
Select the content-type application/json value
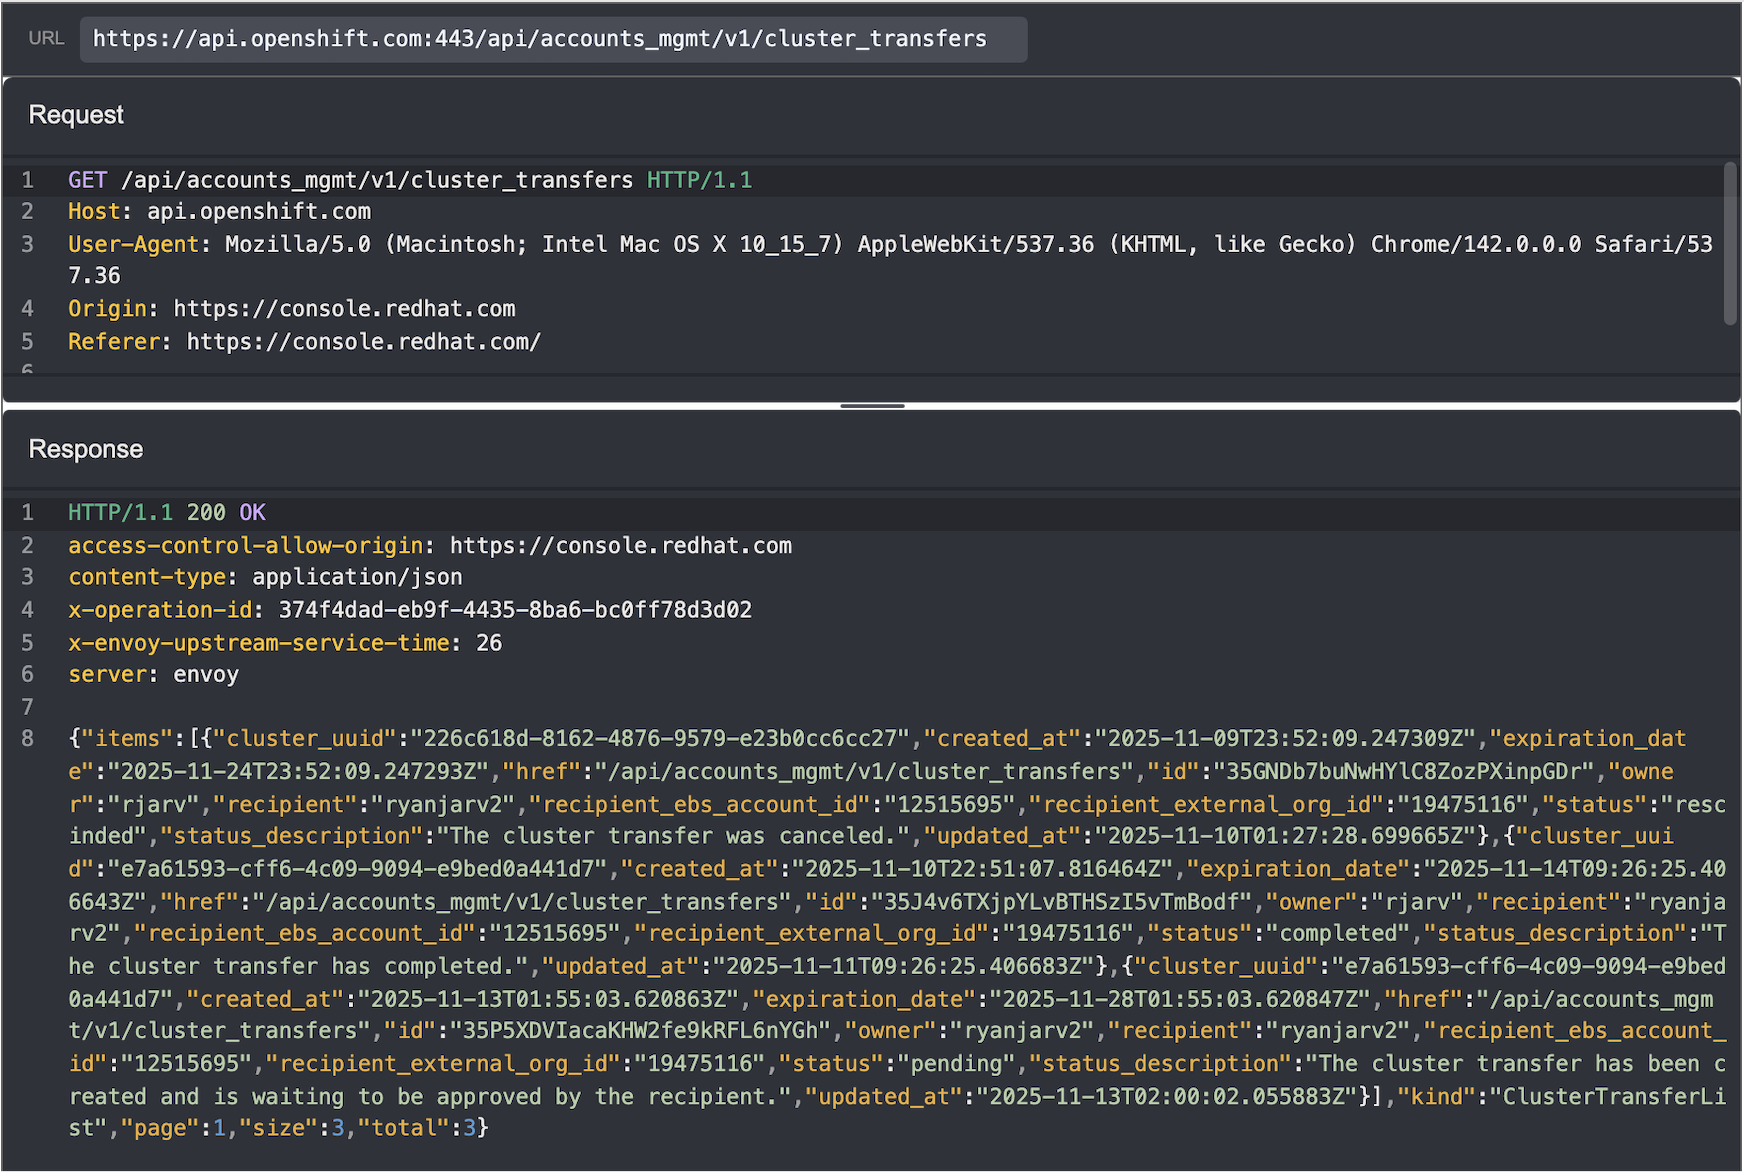(357, 576)
